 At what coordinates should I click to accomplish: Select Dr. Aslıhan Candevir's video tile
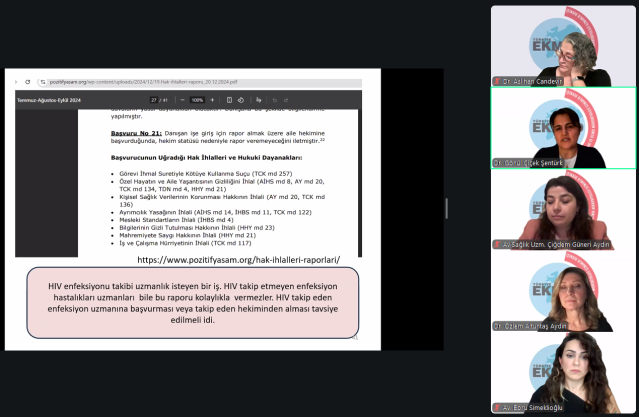coord(563,46)
